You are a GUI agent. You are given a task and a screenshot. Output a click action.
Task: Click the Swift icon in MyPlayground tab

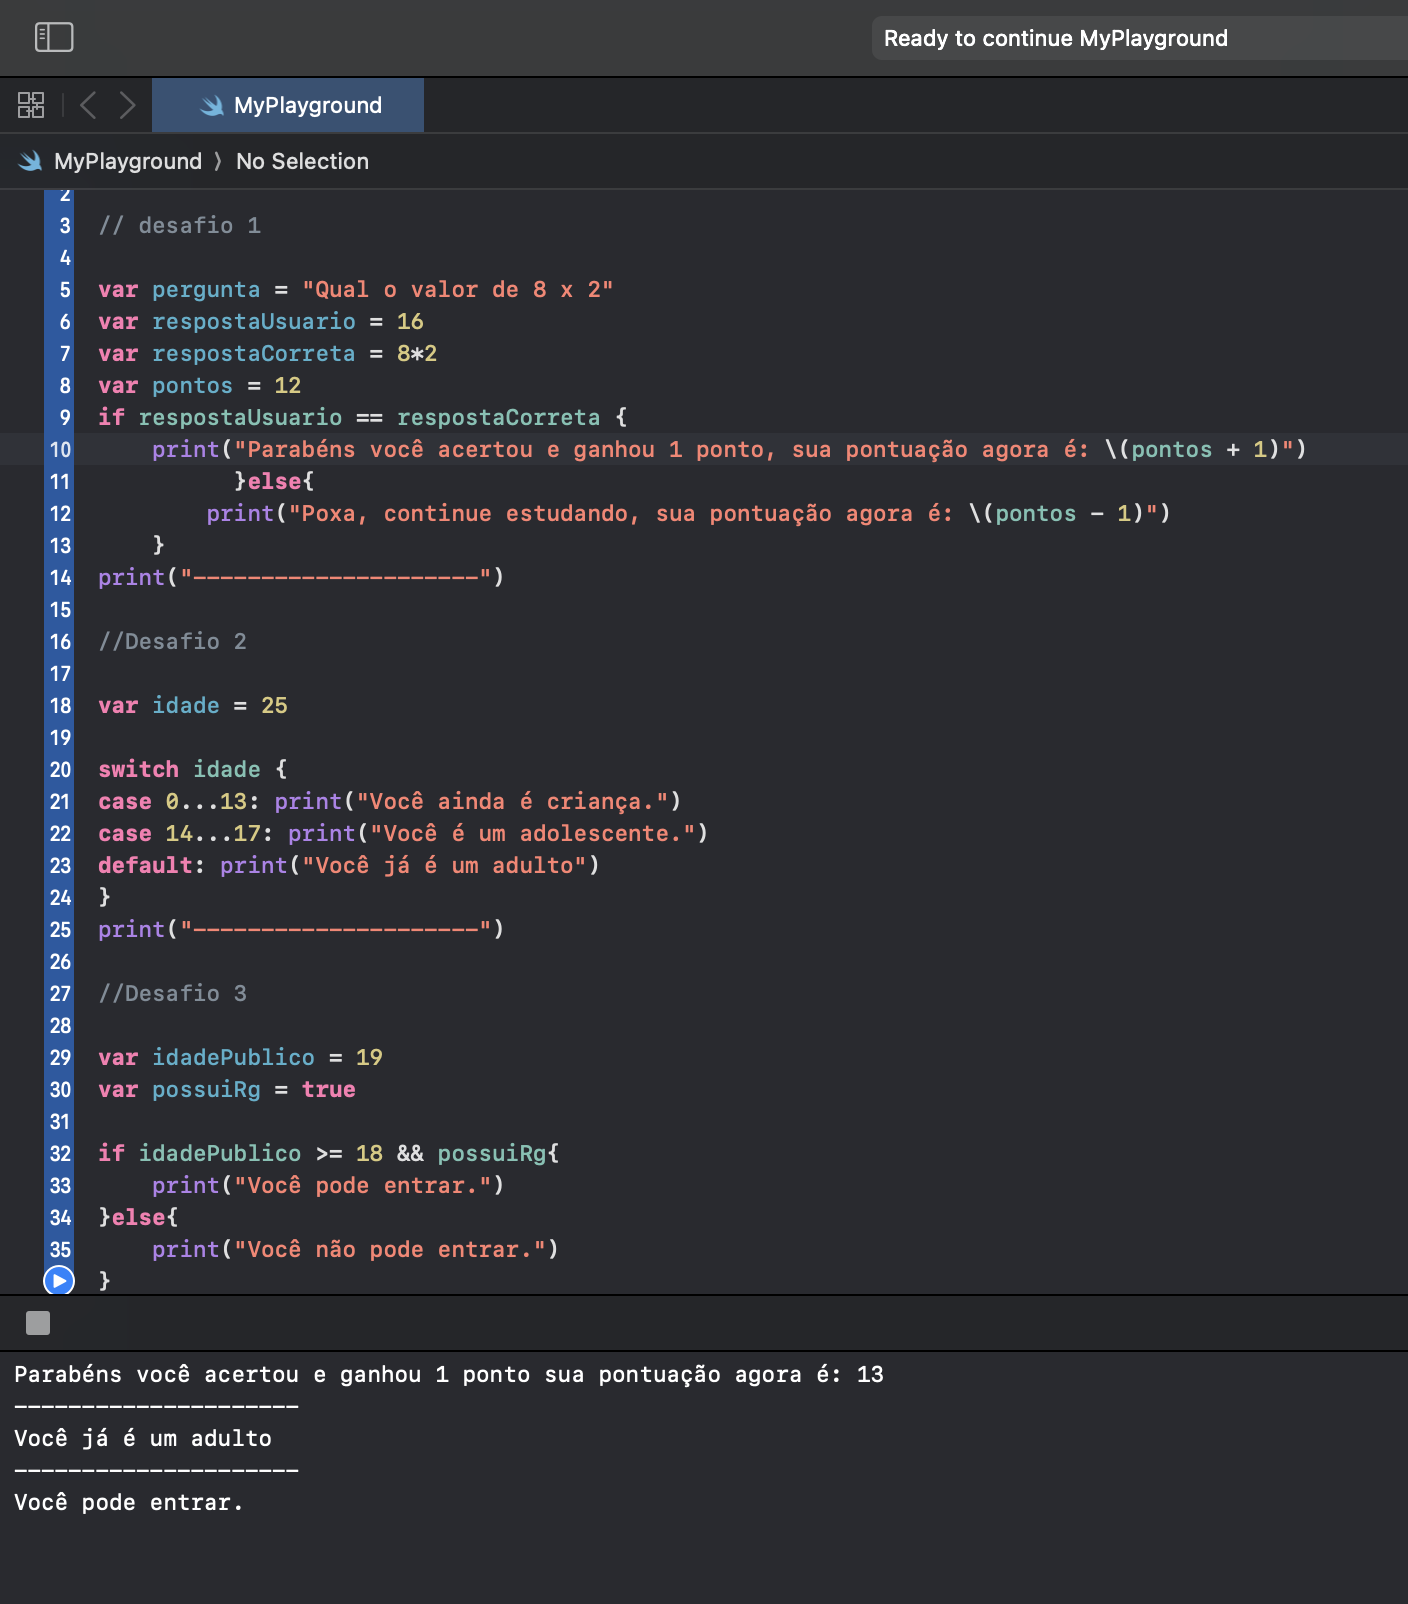tap(212, 106)
